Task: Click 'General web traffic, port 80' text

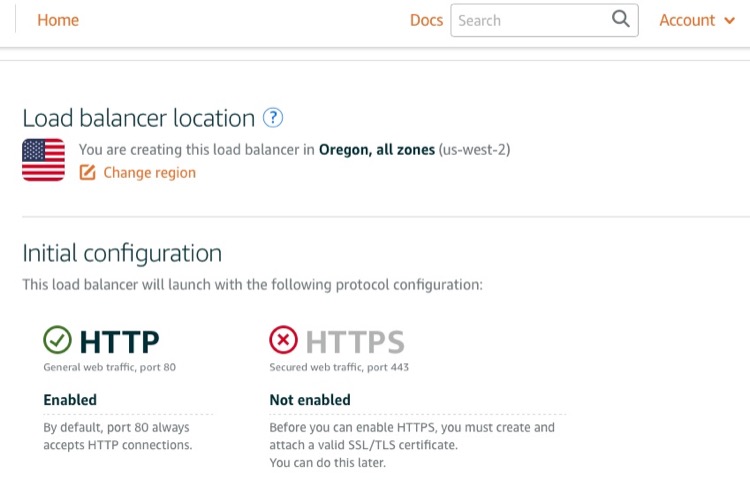Action: [x=110, y=367]
